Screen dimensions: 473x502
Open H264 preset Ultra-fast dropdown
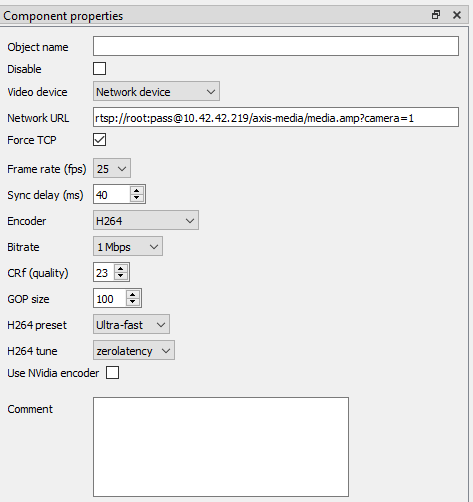(131, 324)
